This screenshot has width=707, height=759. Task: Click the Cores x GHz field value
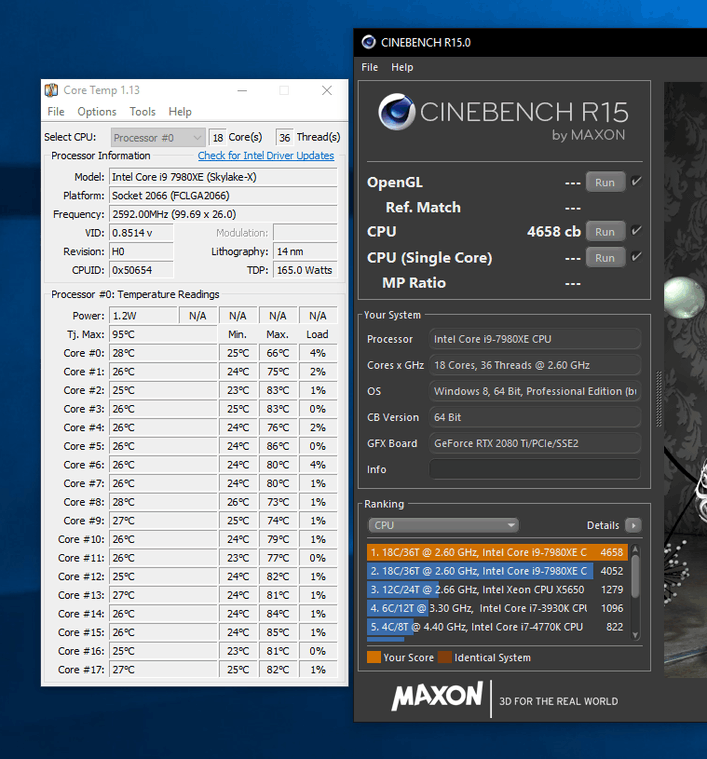[535, 365]
